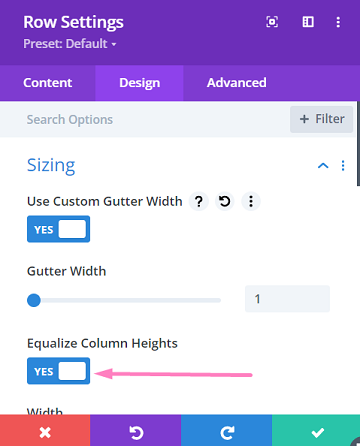Click the help question mark icon

(x=199, y=201)
